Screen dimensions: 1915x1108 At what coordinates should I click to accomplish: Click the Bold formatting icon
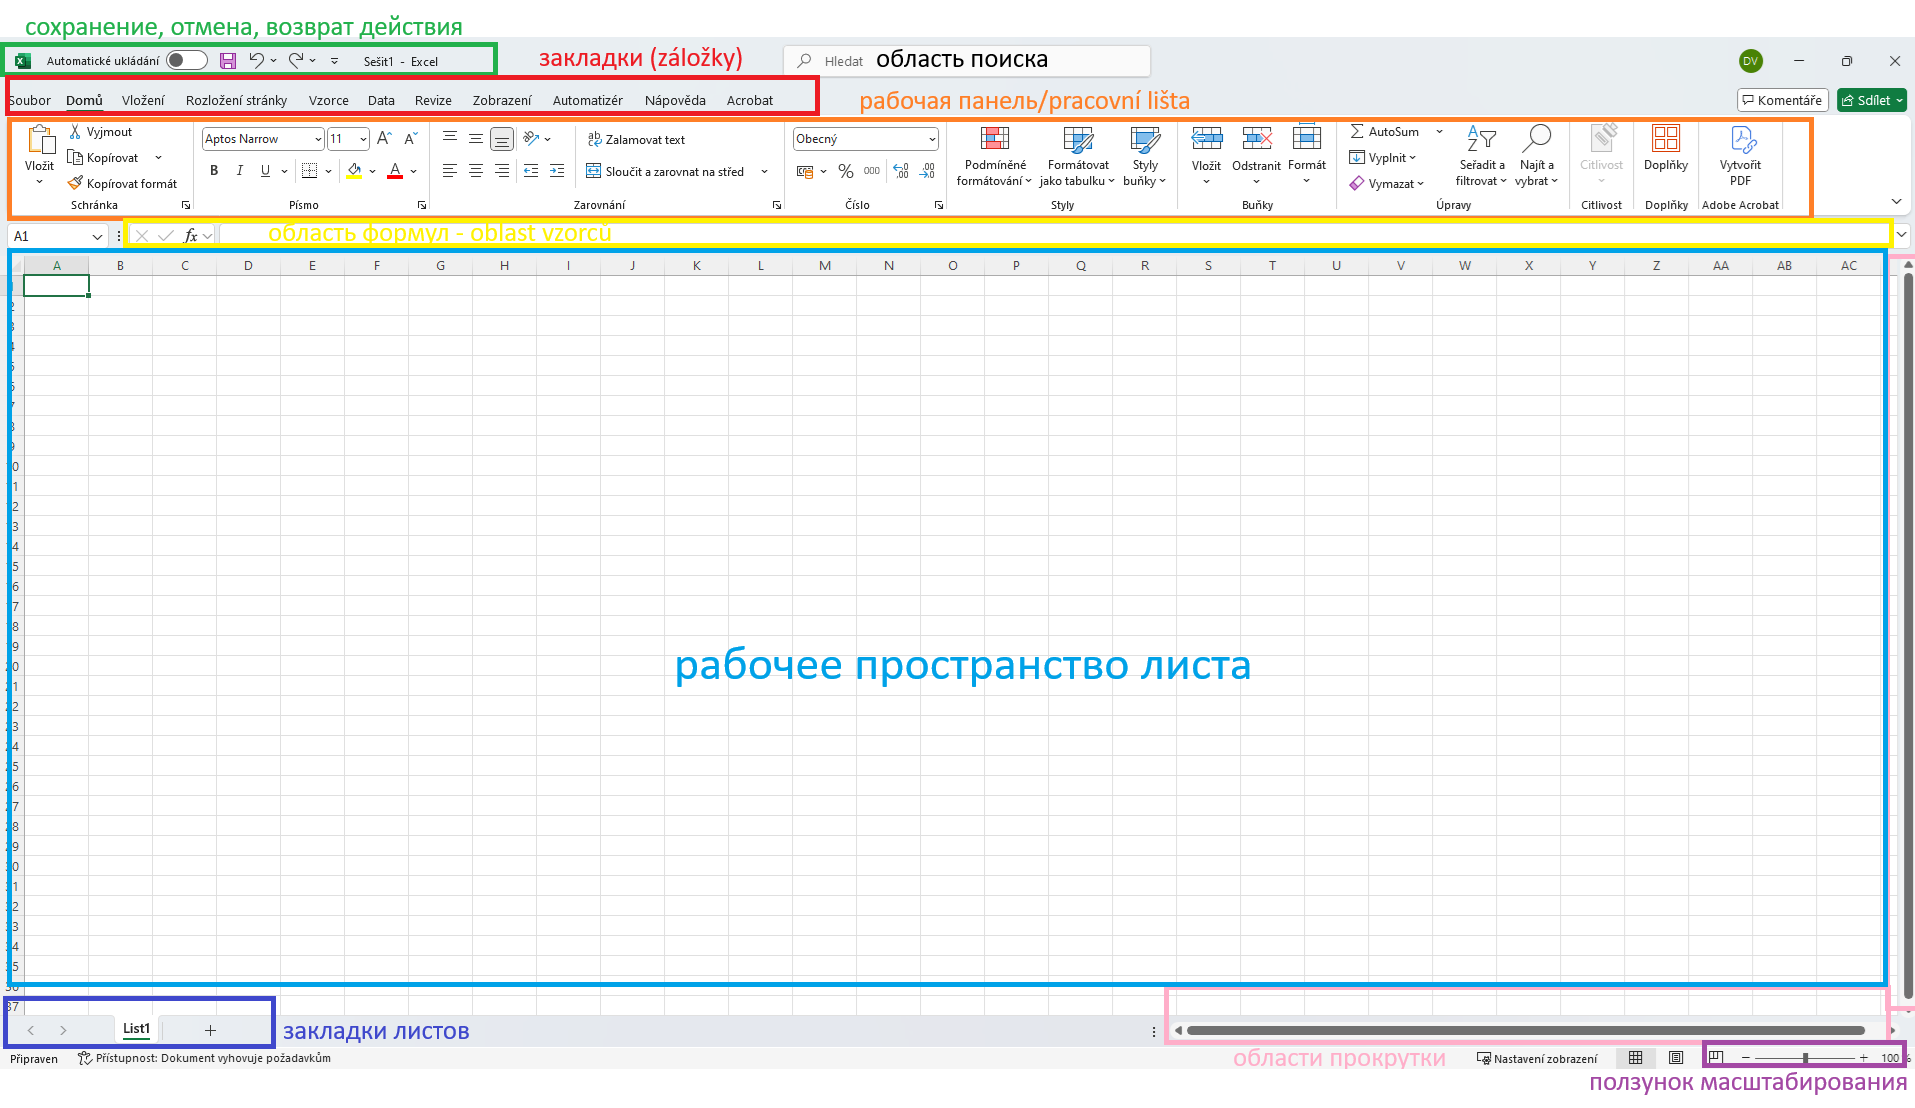tap(214, 171)
